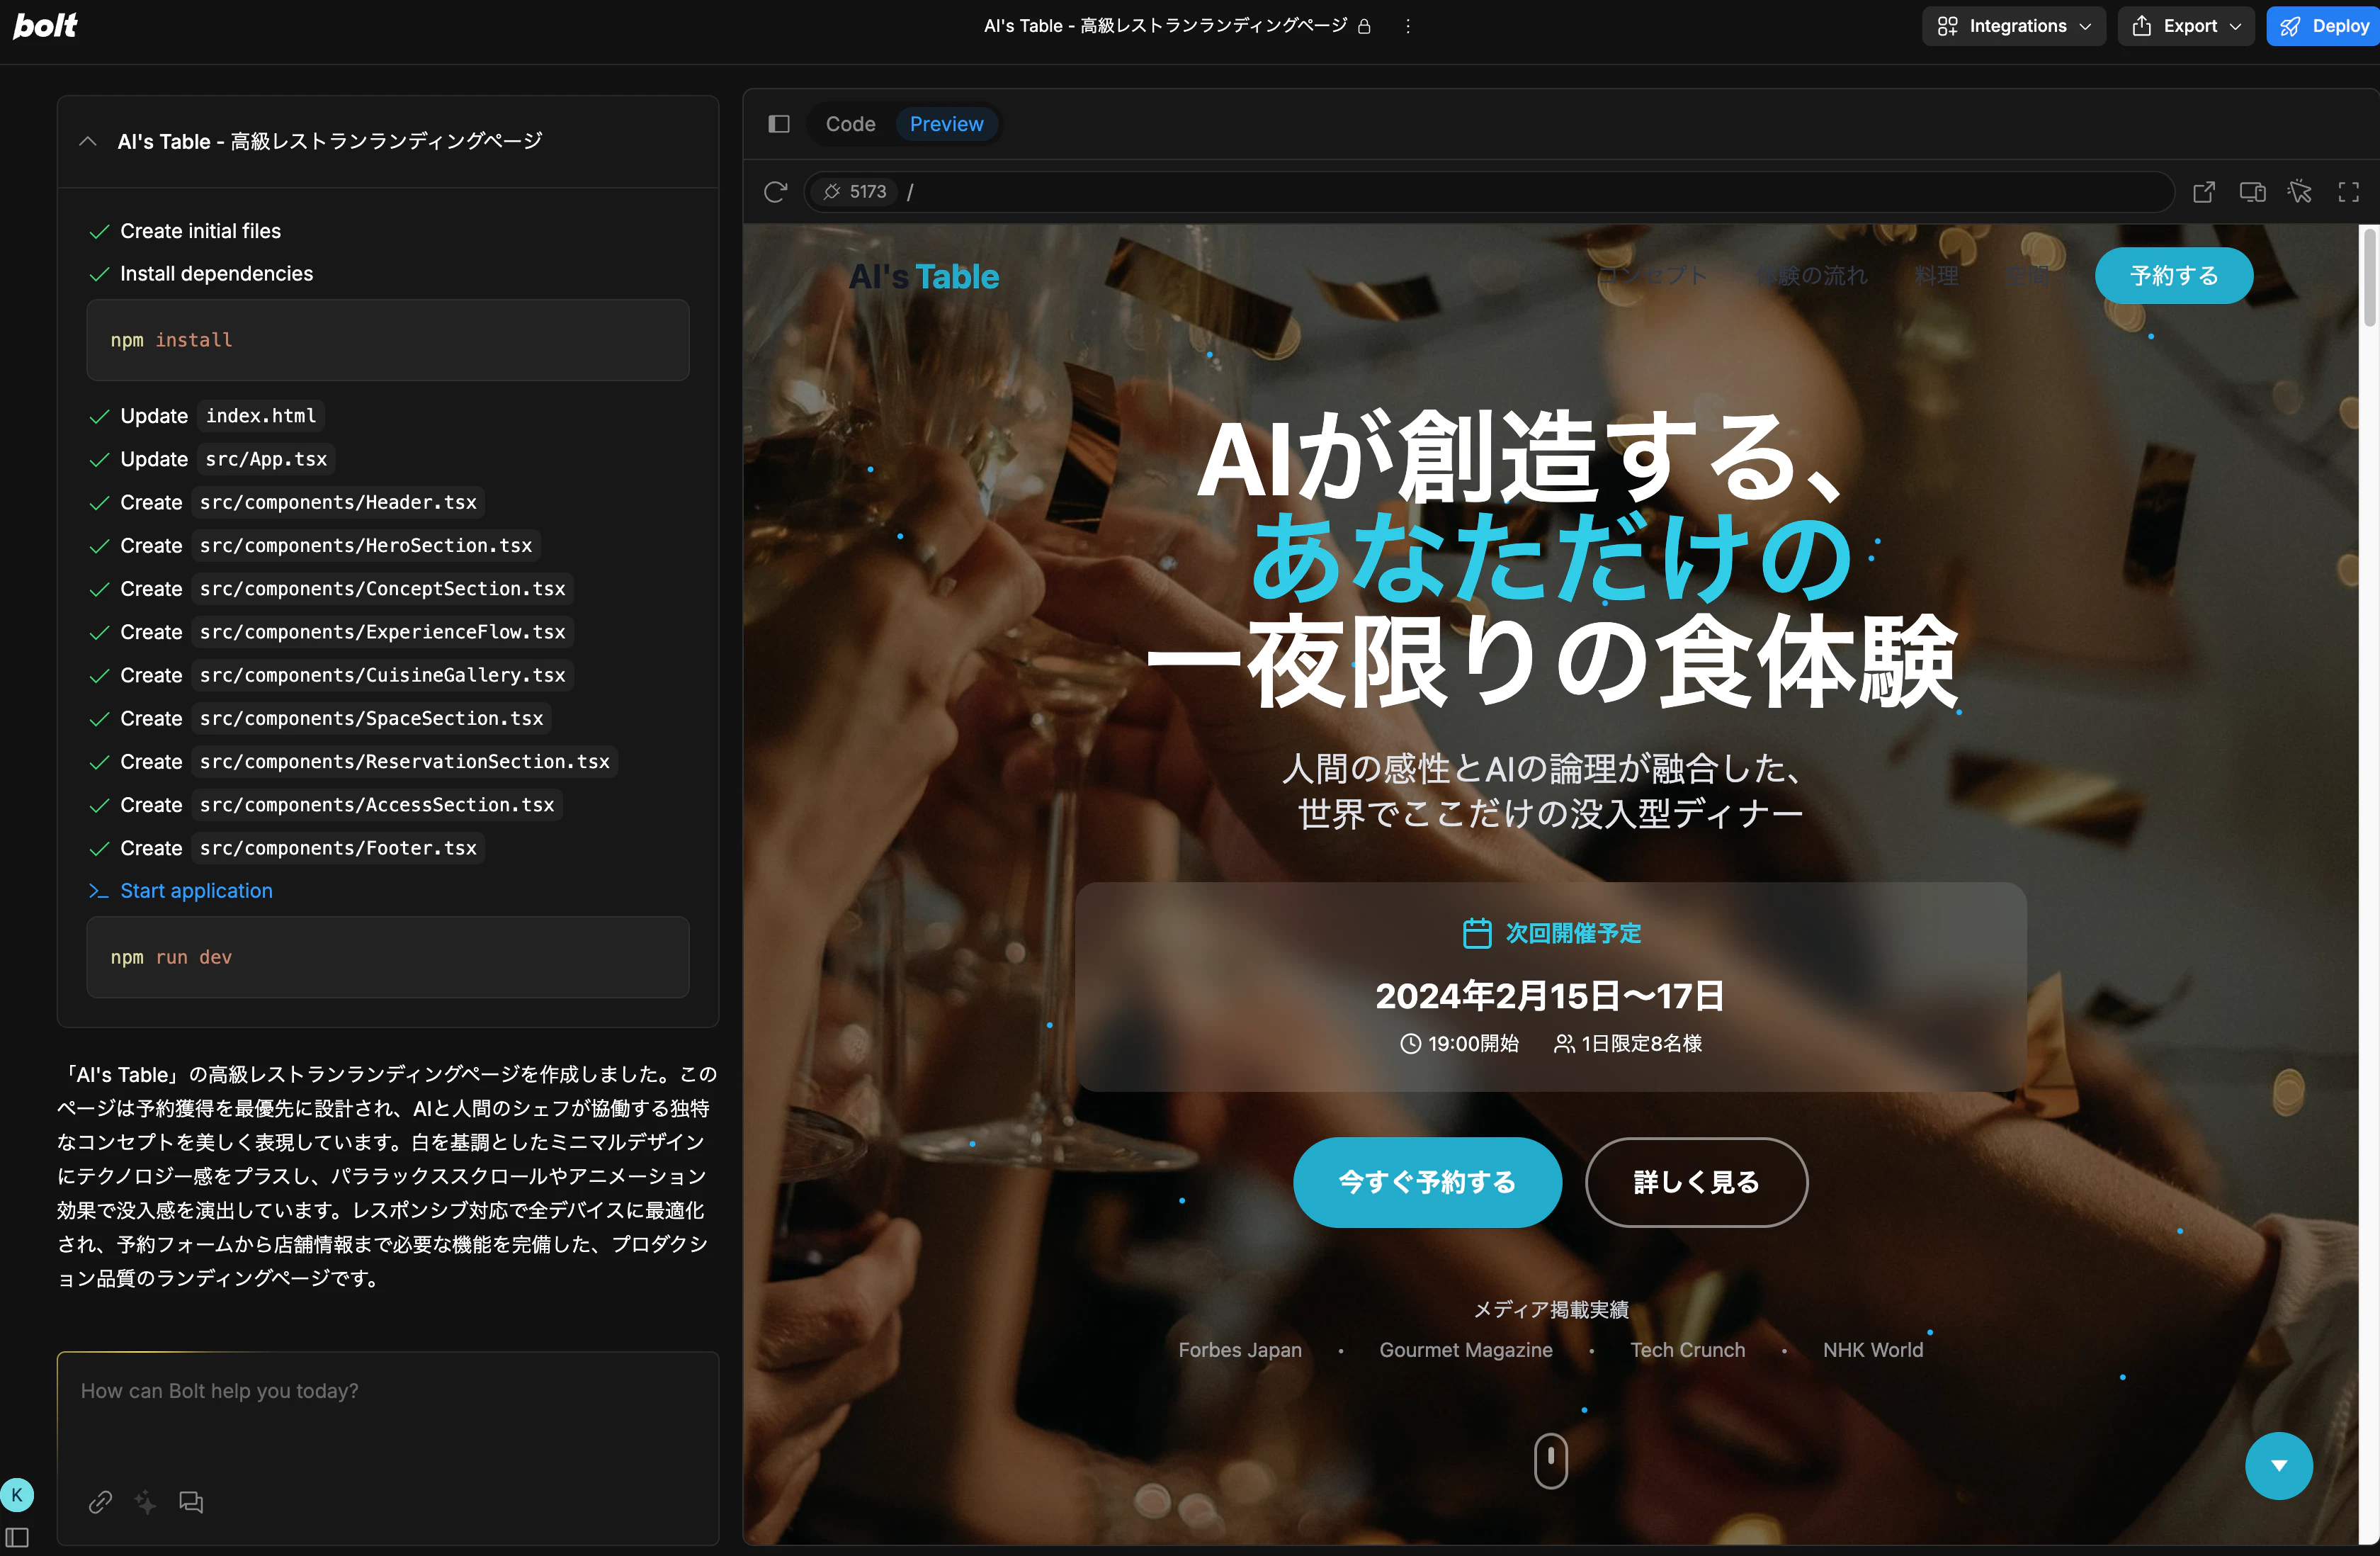Click the 詳しく見る button
The image size is (2380, 1556).
click(x=1696, y=1182)
